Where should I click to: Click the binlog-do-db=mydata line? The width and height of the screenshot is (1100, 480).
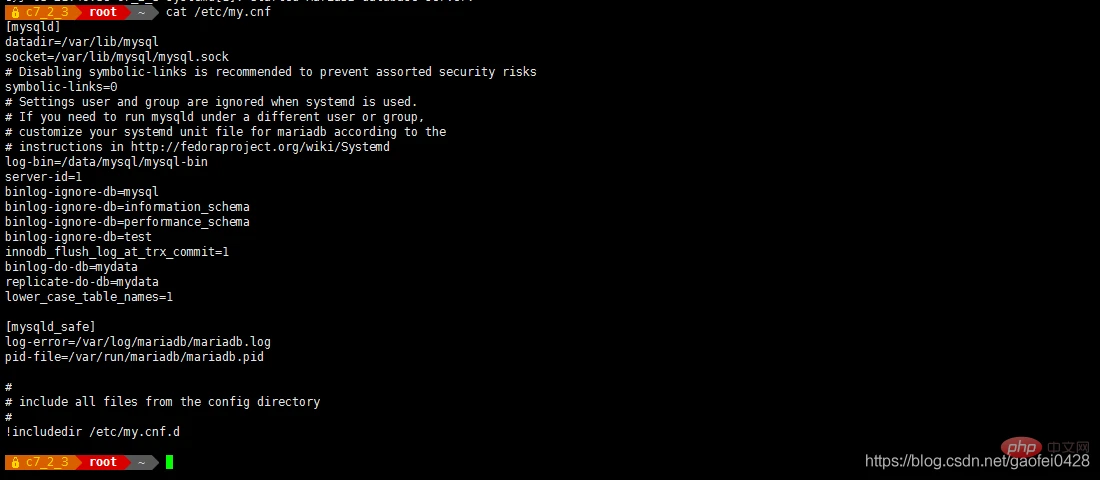71,267
